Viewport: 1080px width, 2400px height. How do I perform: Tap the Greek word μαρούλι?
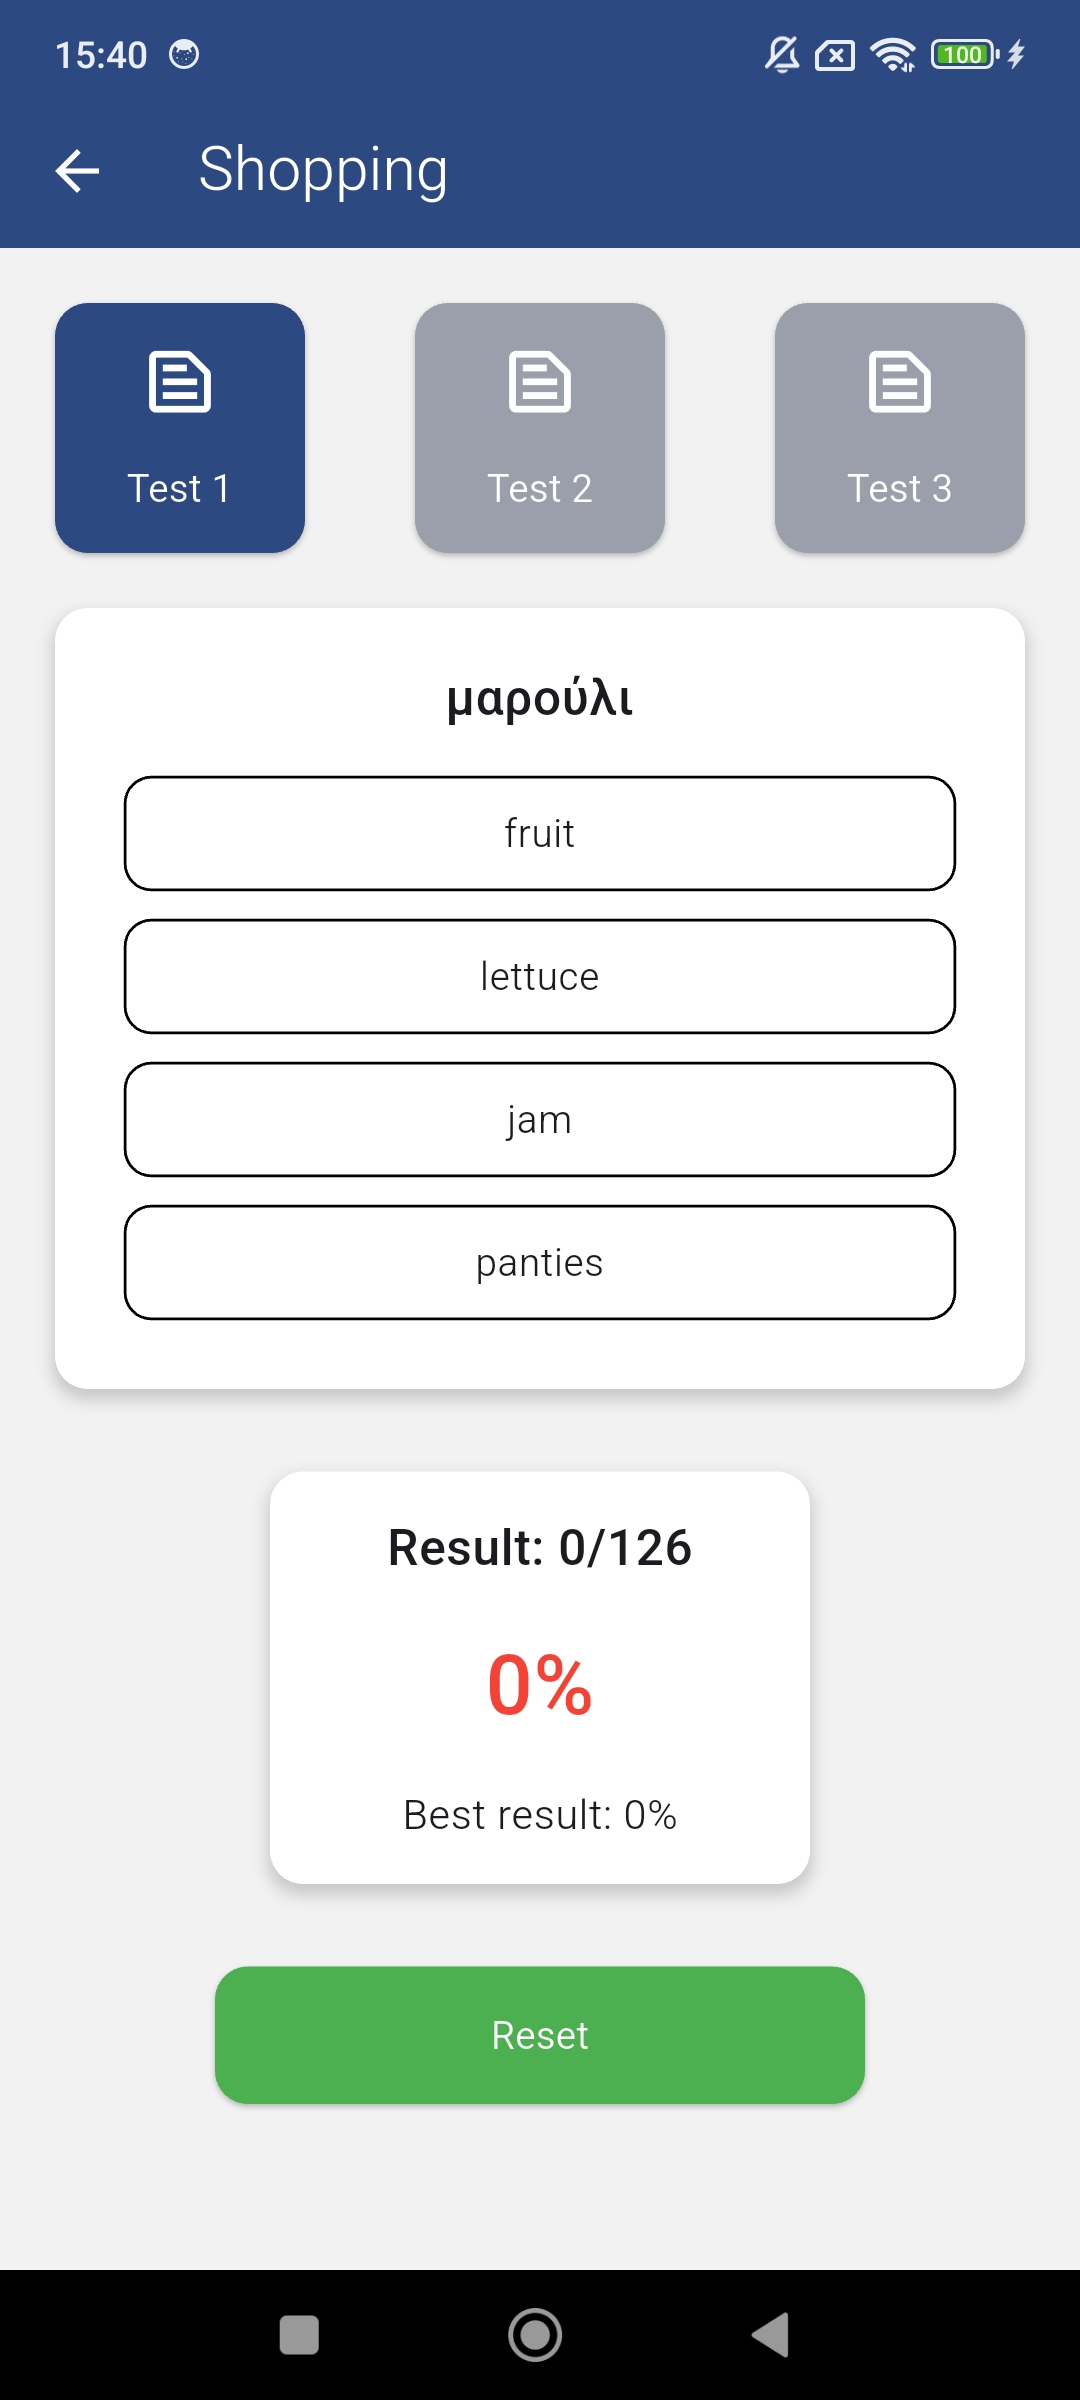click(x=540, y=698)
